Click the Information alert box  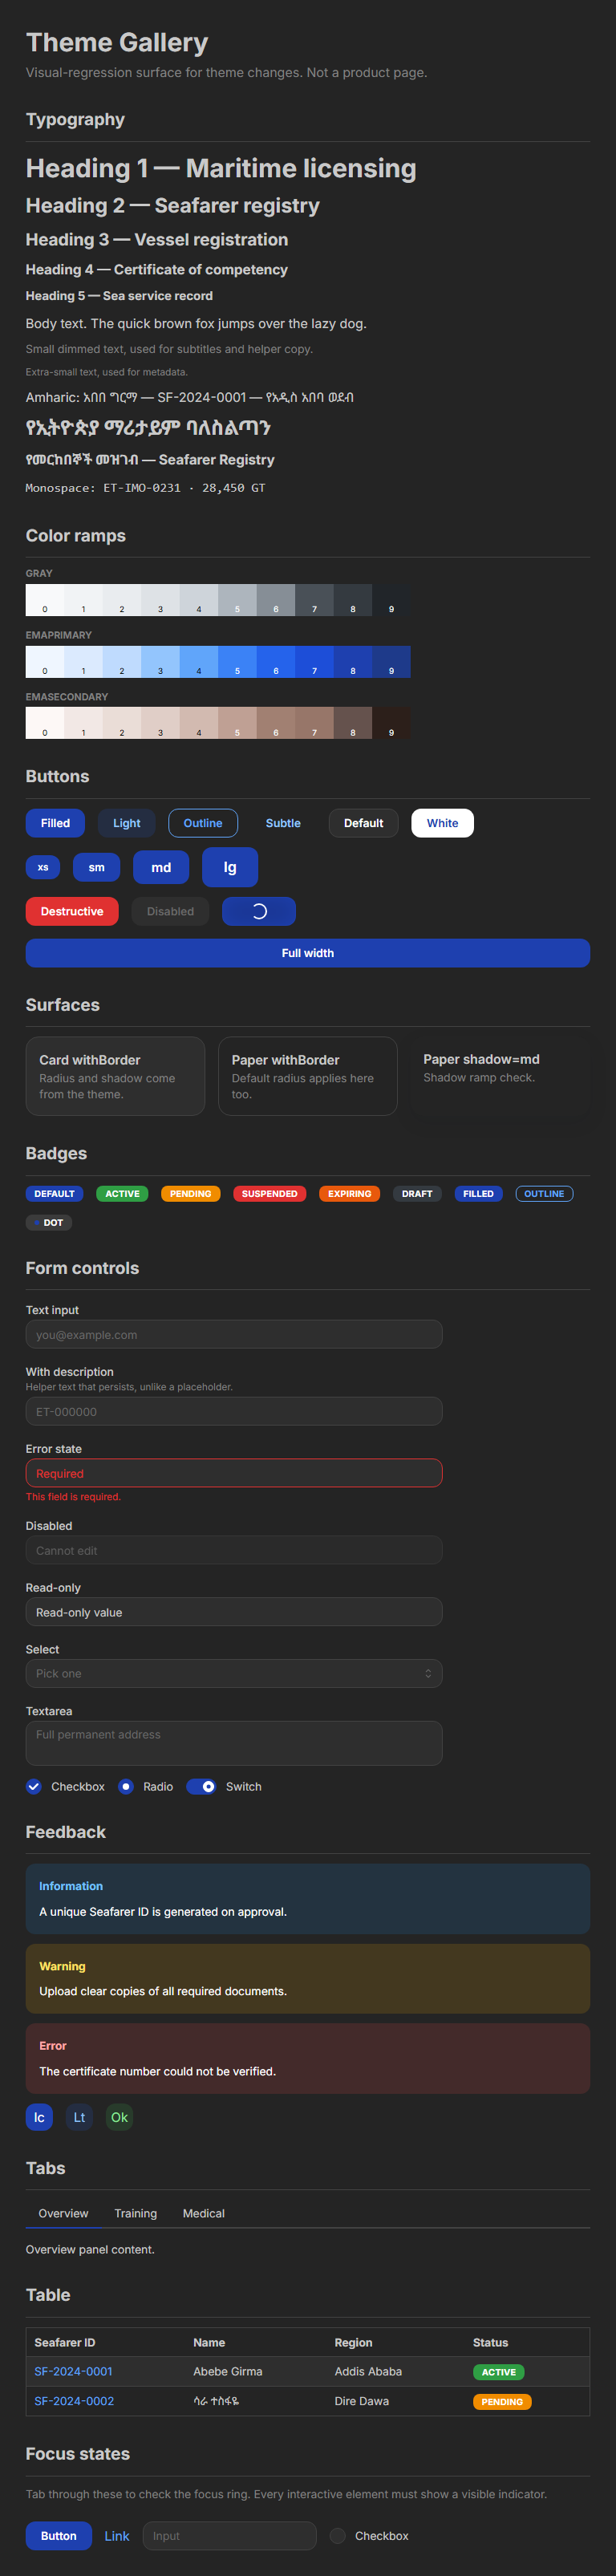click(308, 1898)
